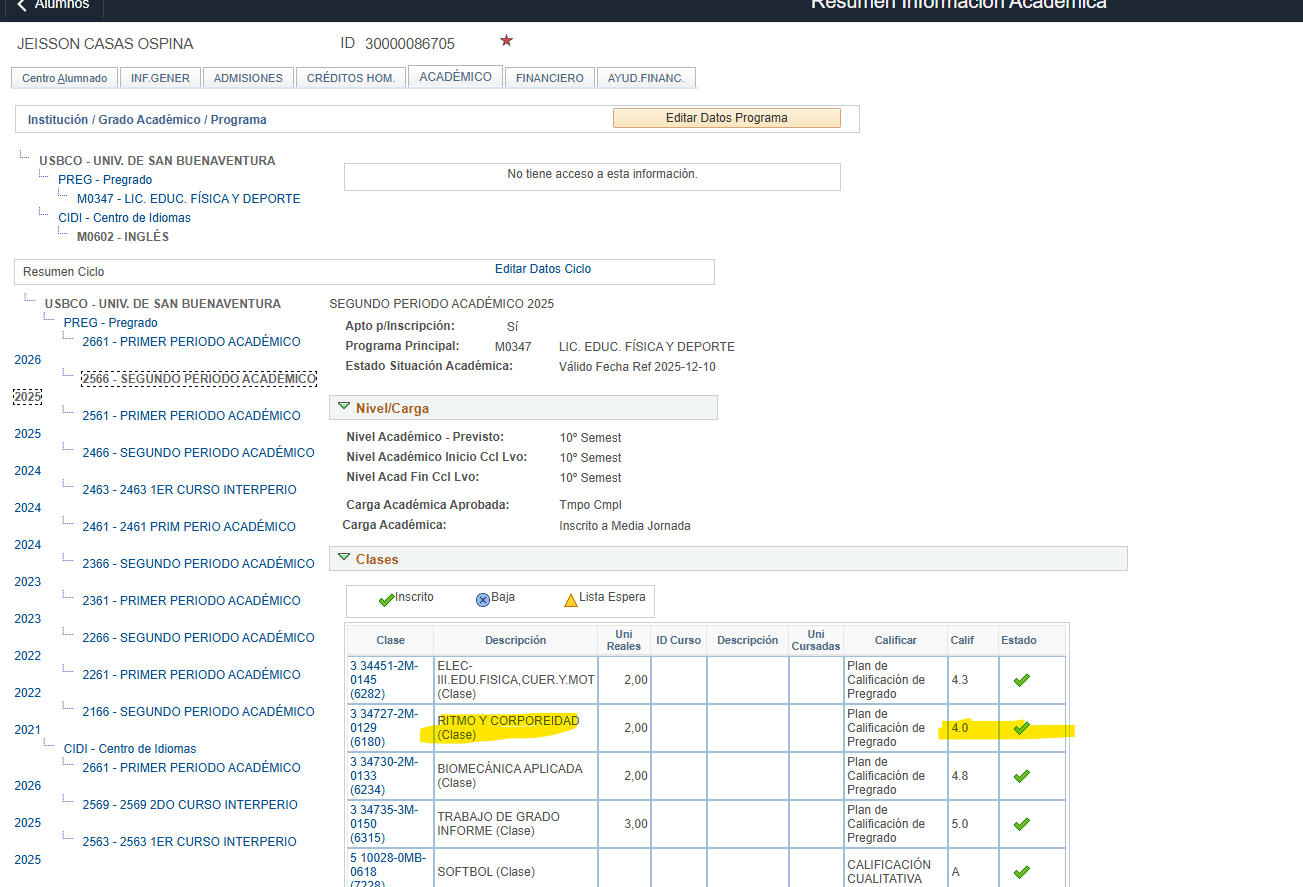This screenshot has width=1303, height=887.
Task: Open the CRÉDITOS HOM. tab
Action: [x=350, y=78]
